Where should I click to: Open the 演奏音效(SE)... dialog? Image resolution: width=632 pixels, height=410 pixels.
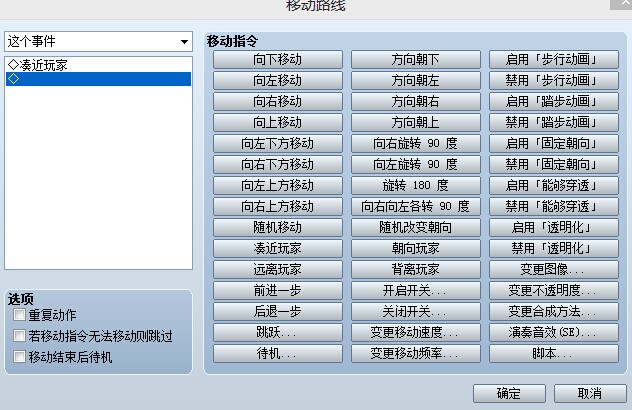[x=554, y=332]
